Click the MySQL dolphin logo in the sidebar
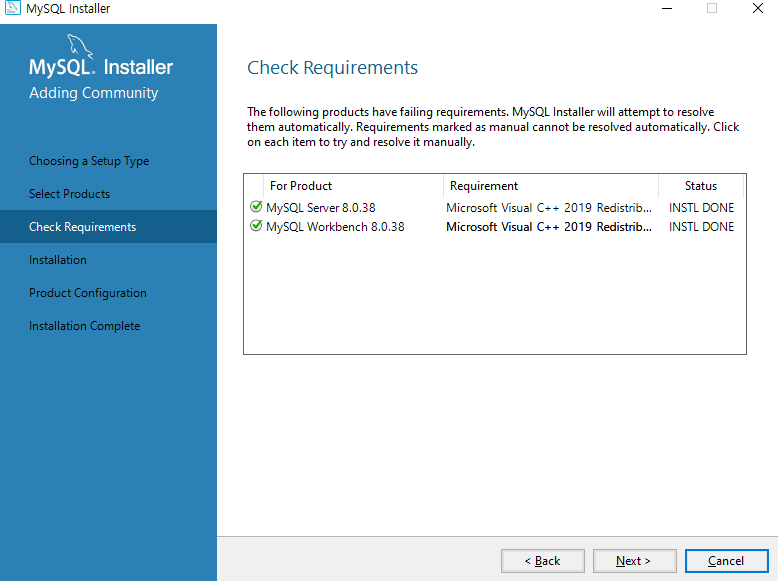Viewport: 778px width, 581px height. click(x=80, y=46)
